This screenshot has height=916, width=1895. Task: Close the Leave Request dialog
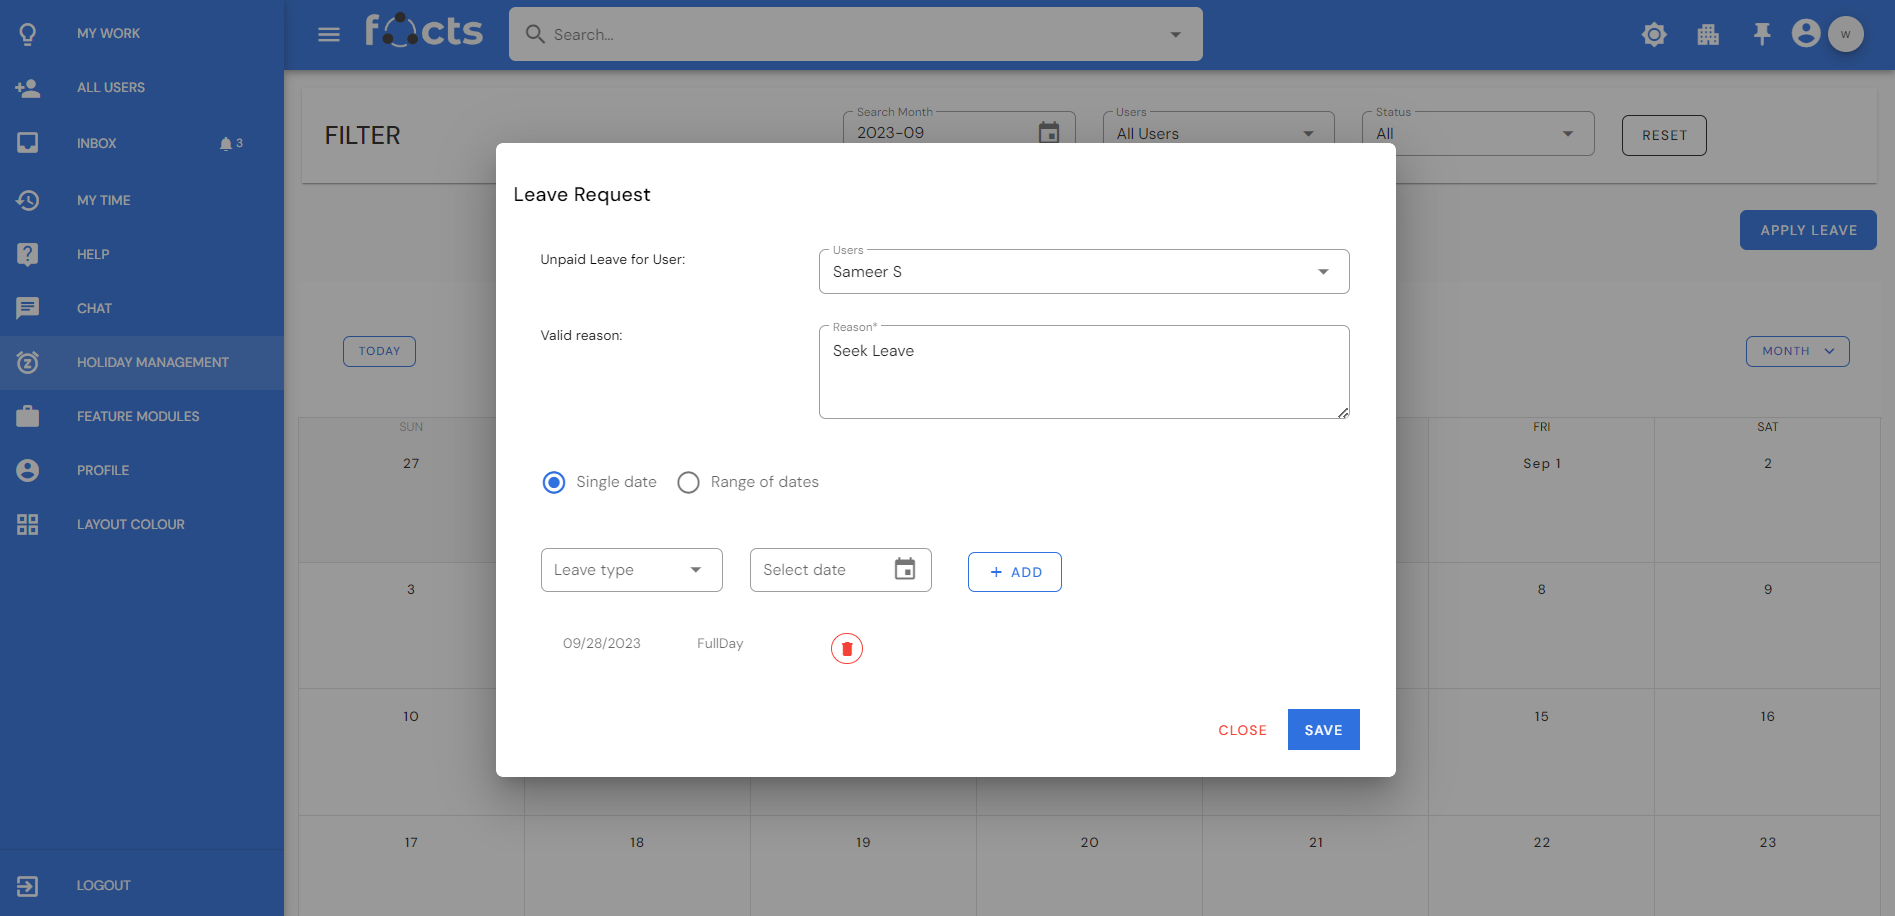(x=1242, y=730)
